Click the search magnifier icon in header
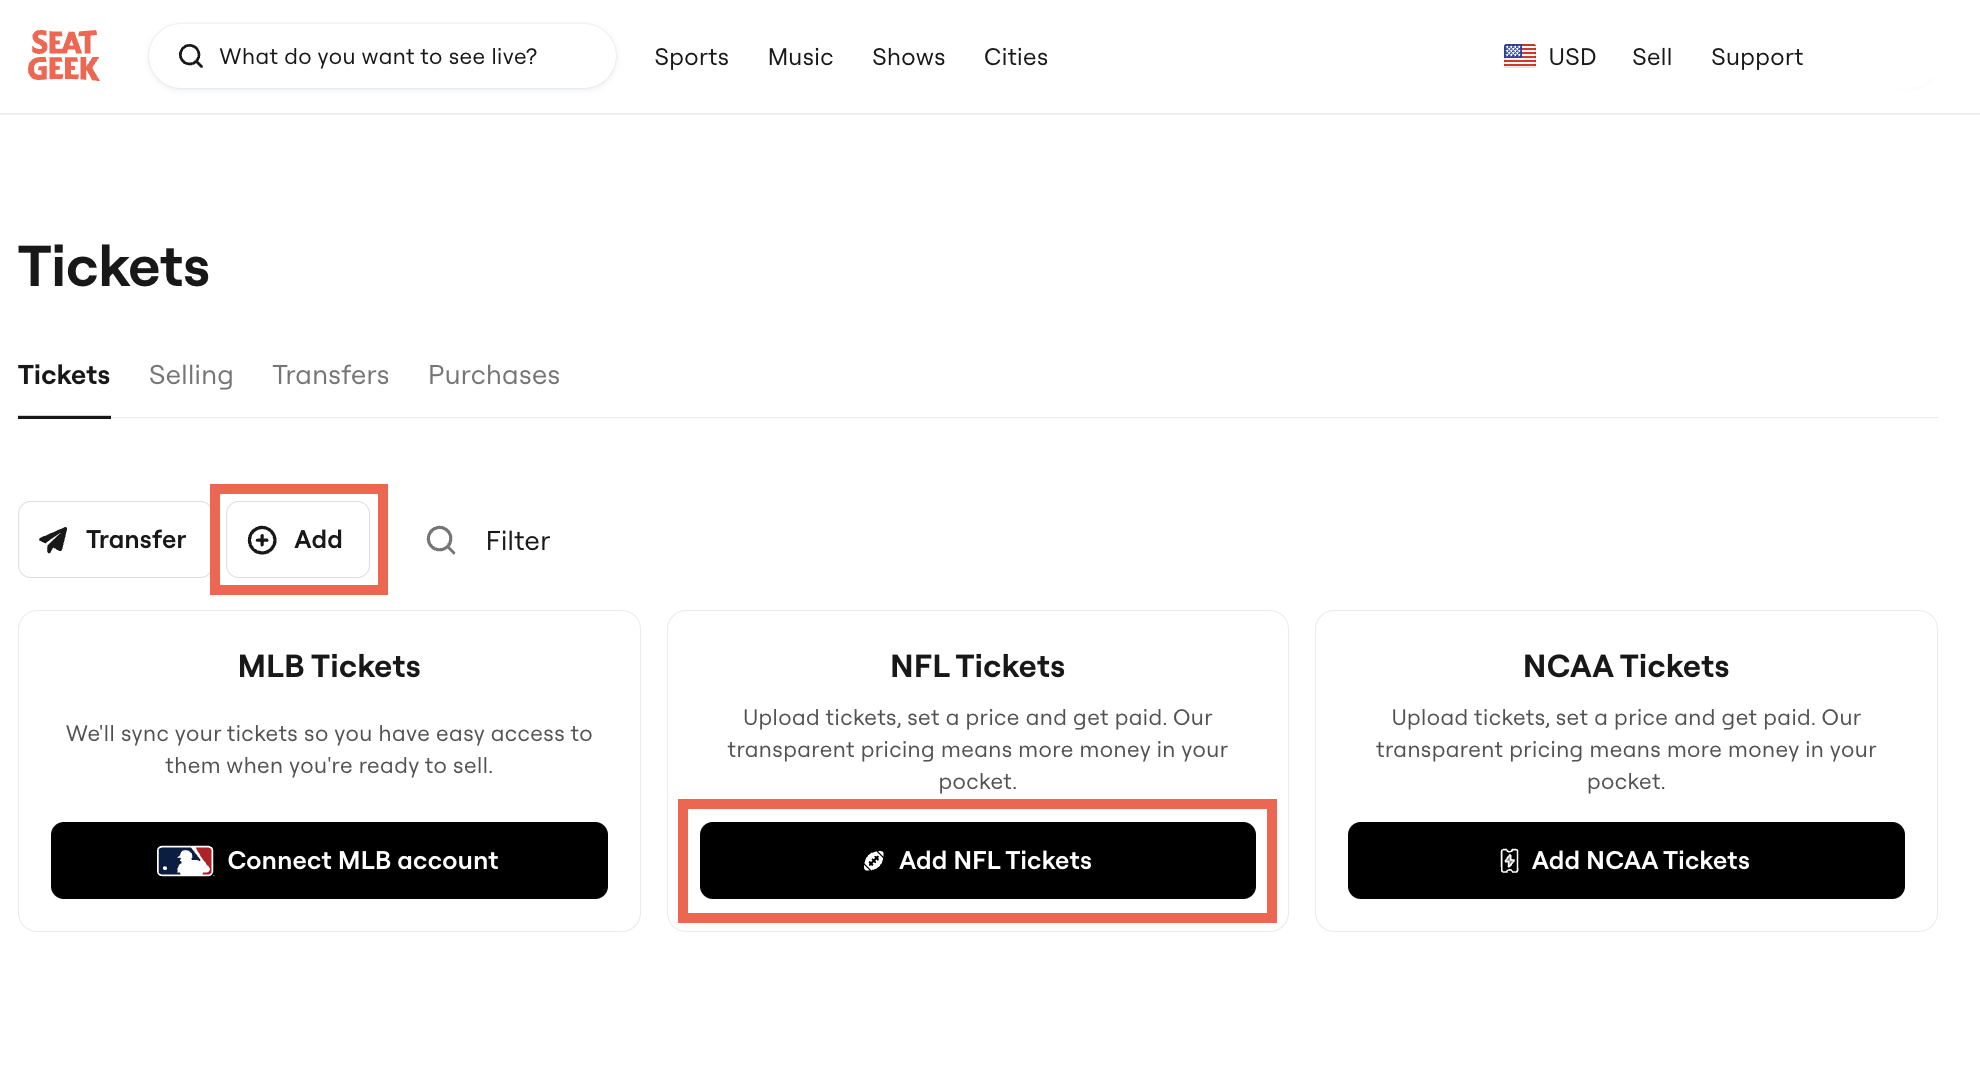 pyautogui.click(x=191, y=56)
